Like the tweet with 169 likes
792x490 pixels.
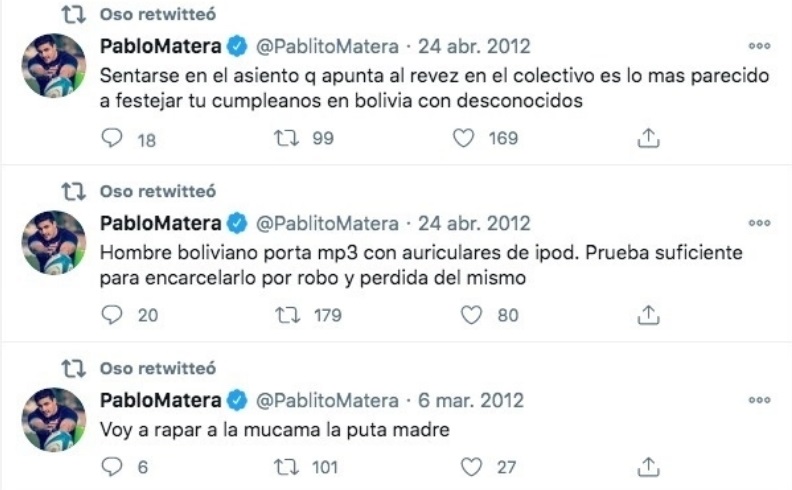click(x=463, y=139)
